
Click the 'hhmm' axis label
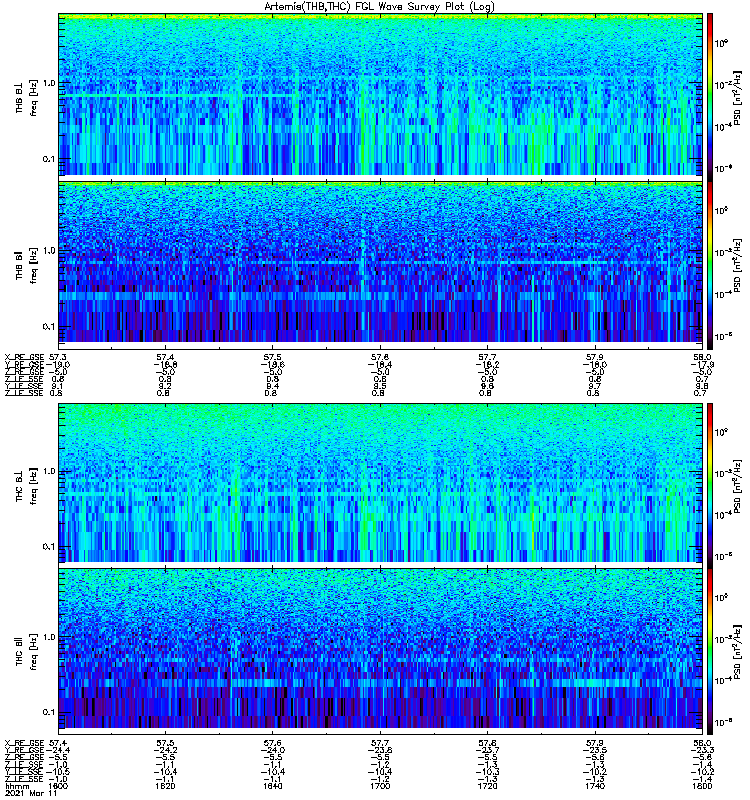[17, 786]
